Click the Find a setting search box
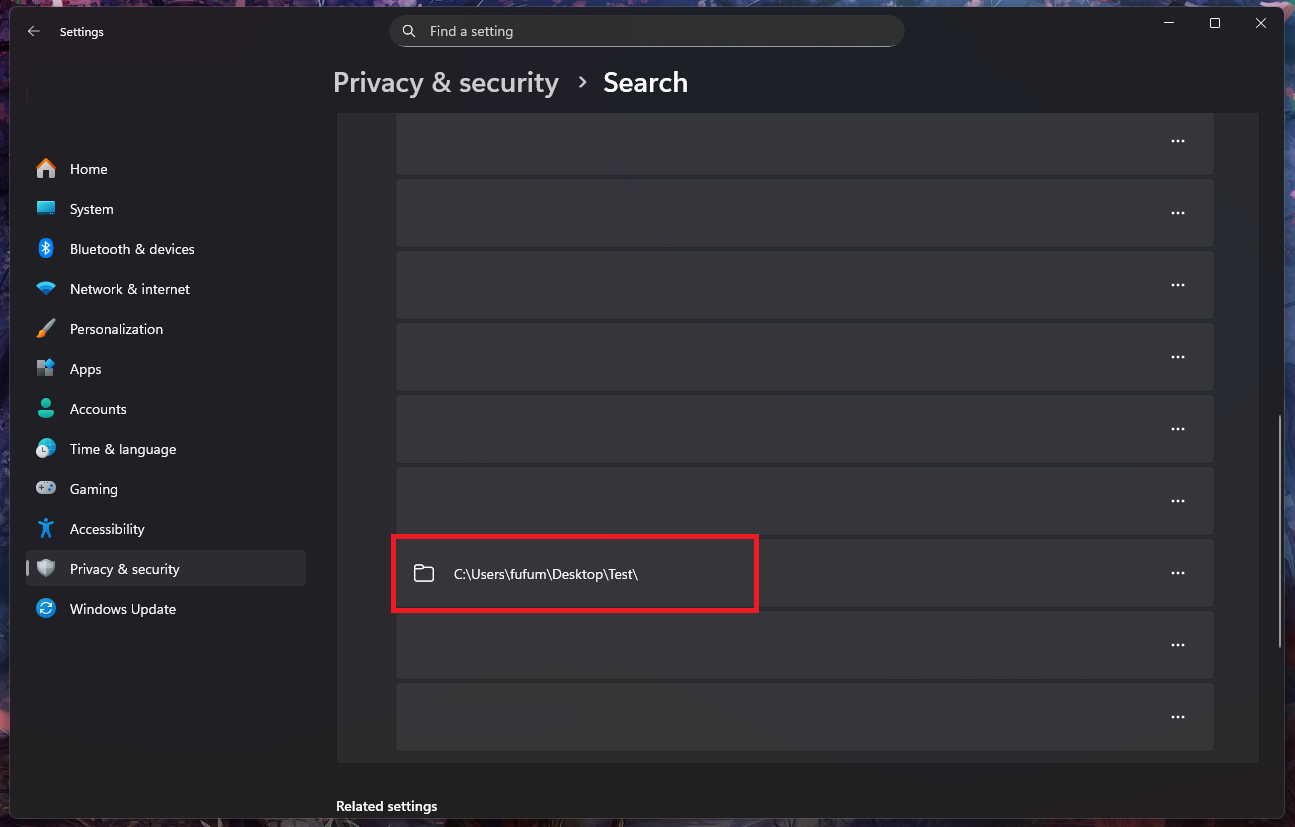The width and height of the screenshot is (1295, 827). 660,32
